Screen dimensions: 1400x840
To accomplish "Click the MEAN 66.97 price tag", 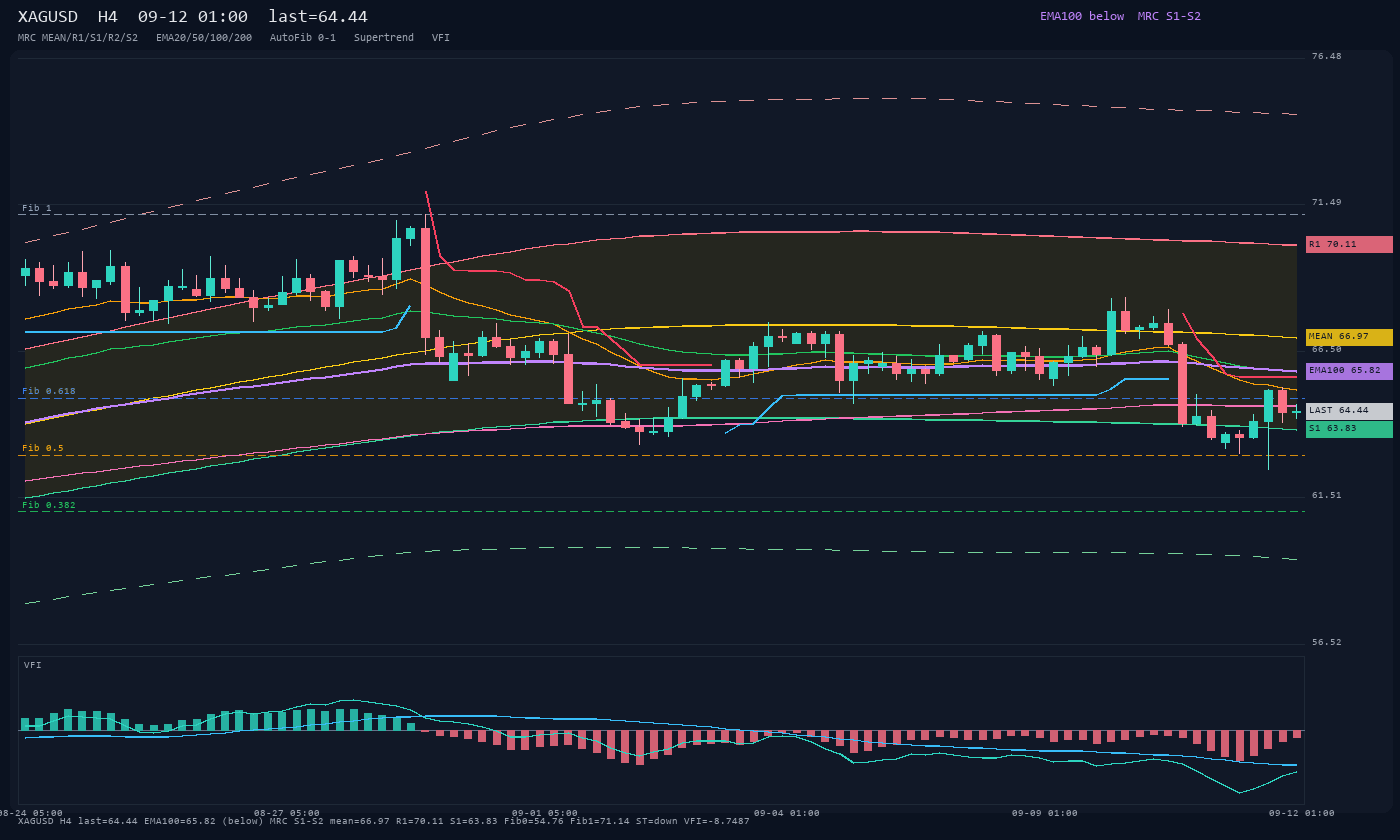I will click(1349, 337).
